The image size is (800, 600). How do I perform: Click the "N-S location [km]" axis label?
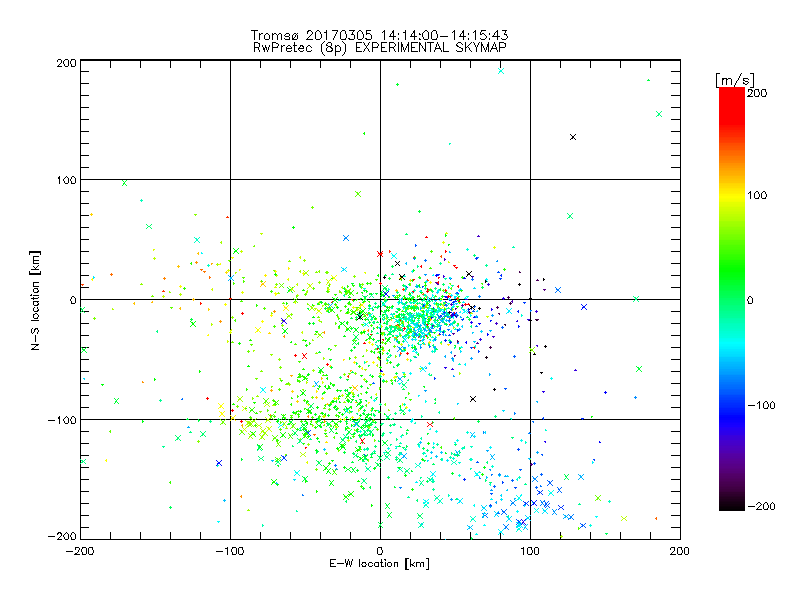tap(35, 300)
